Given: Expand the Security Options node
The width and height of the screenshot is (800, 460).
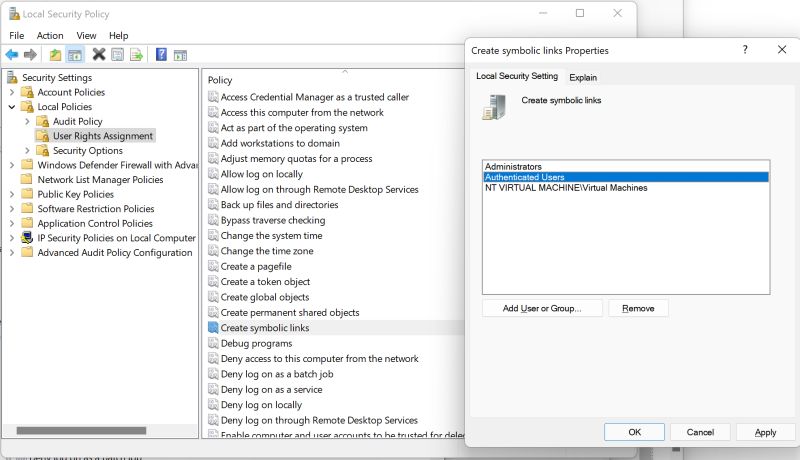Looking at the screenshot, I should 28,150.
